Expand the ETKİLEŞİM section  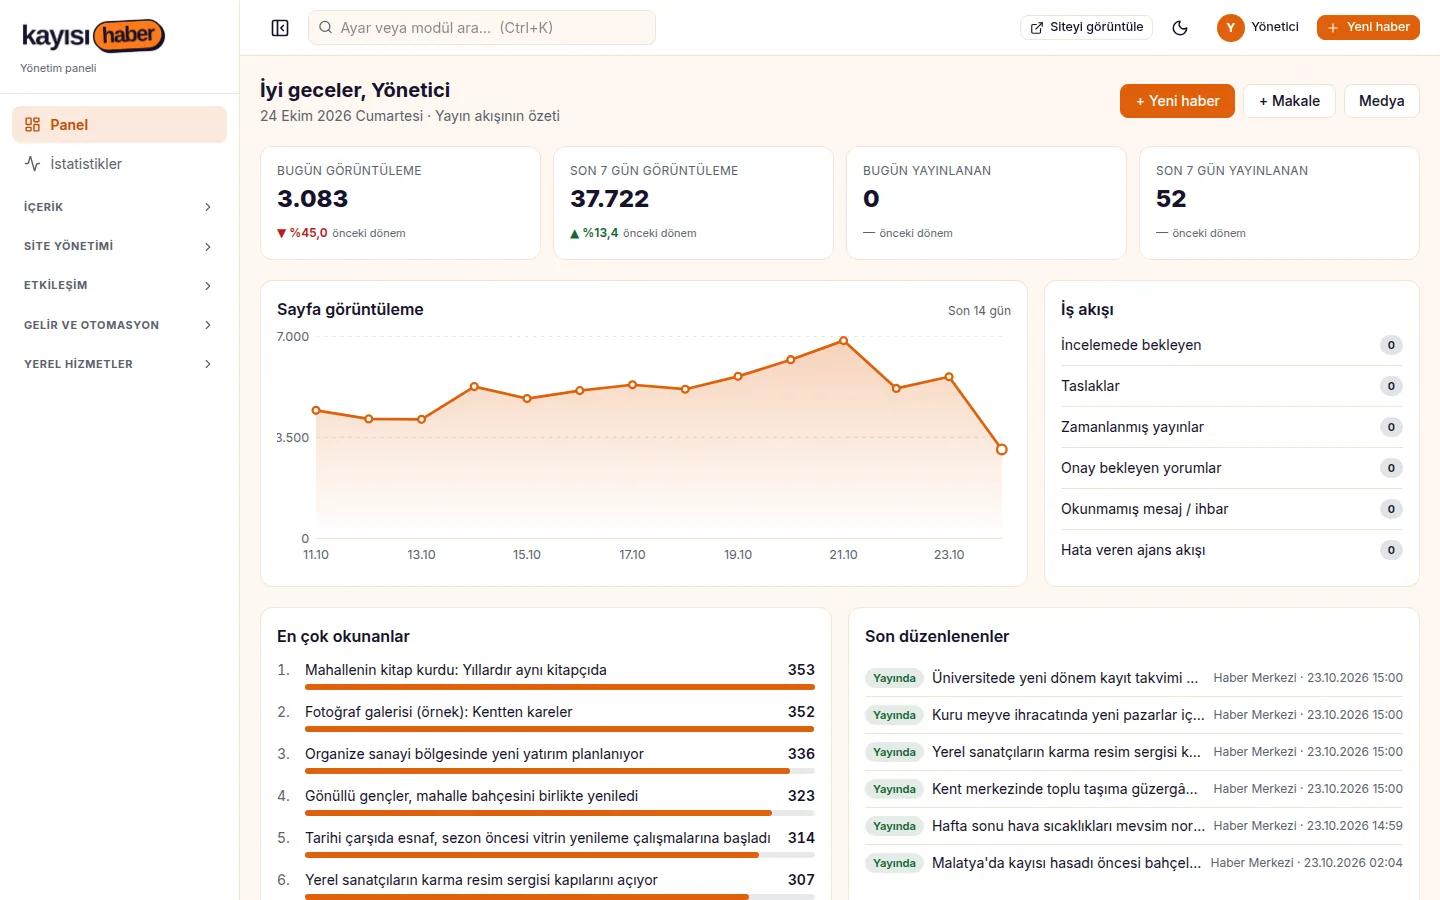pyautogui.click(x=119, y=286)
